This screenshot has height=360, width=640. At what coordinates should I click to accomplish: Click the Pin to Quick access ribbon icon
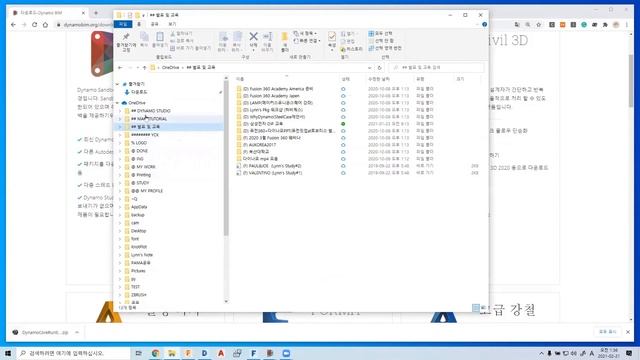coord(126,37)
